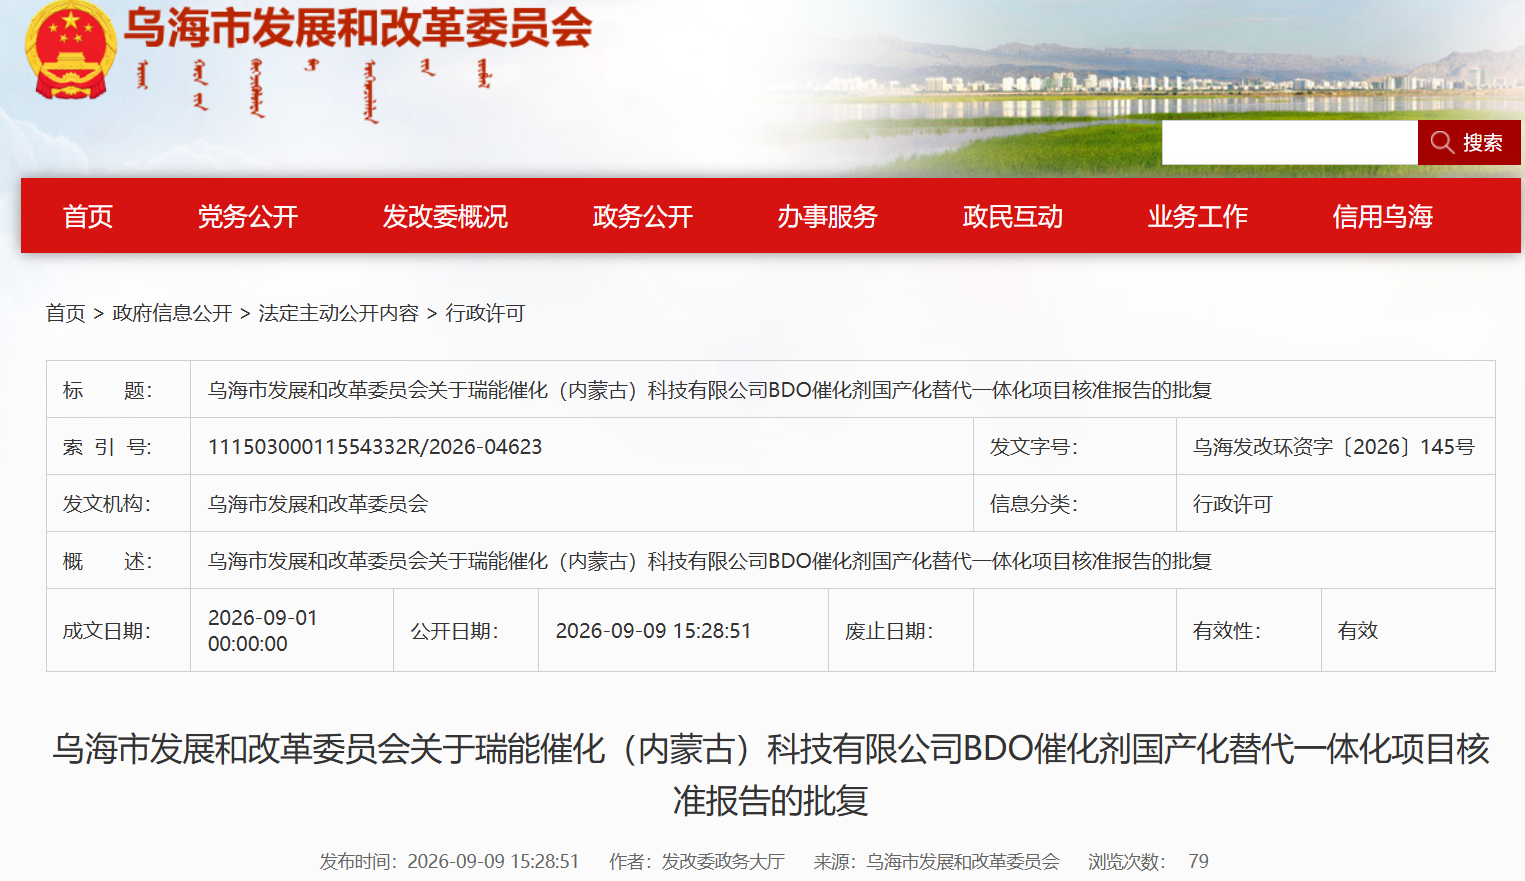The image size is (1525, 881).
Task: Open 政民互动 in the navigation bar
Action: tap(1013, 216)
